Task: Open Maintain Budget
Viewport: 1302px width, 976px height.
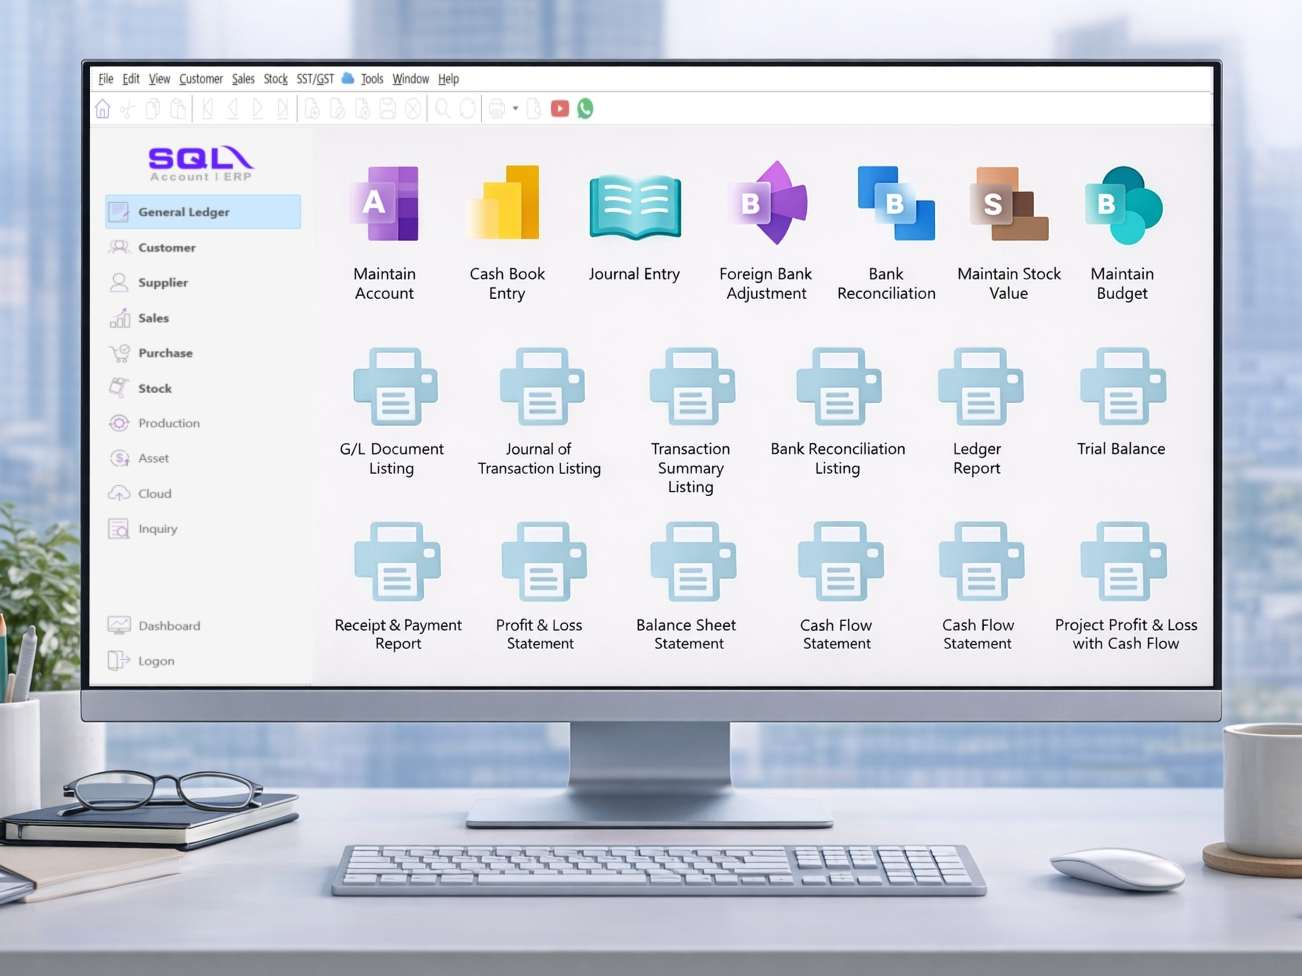Action: tap(1122, 204)
